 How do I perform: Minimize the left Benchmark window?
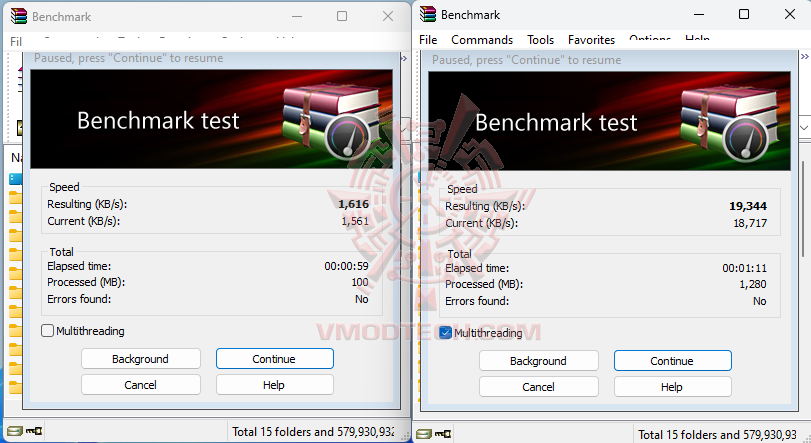297,17
